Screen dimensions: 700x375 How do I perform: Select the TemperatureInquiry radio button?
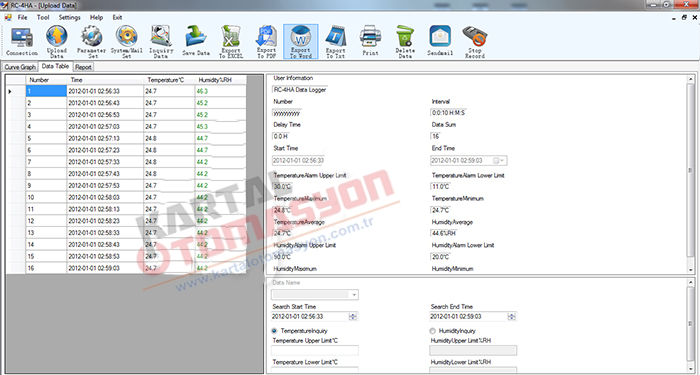pos(274,331)
